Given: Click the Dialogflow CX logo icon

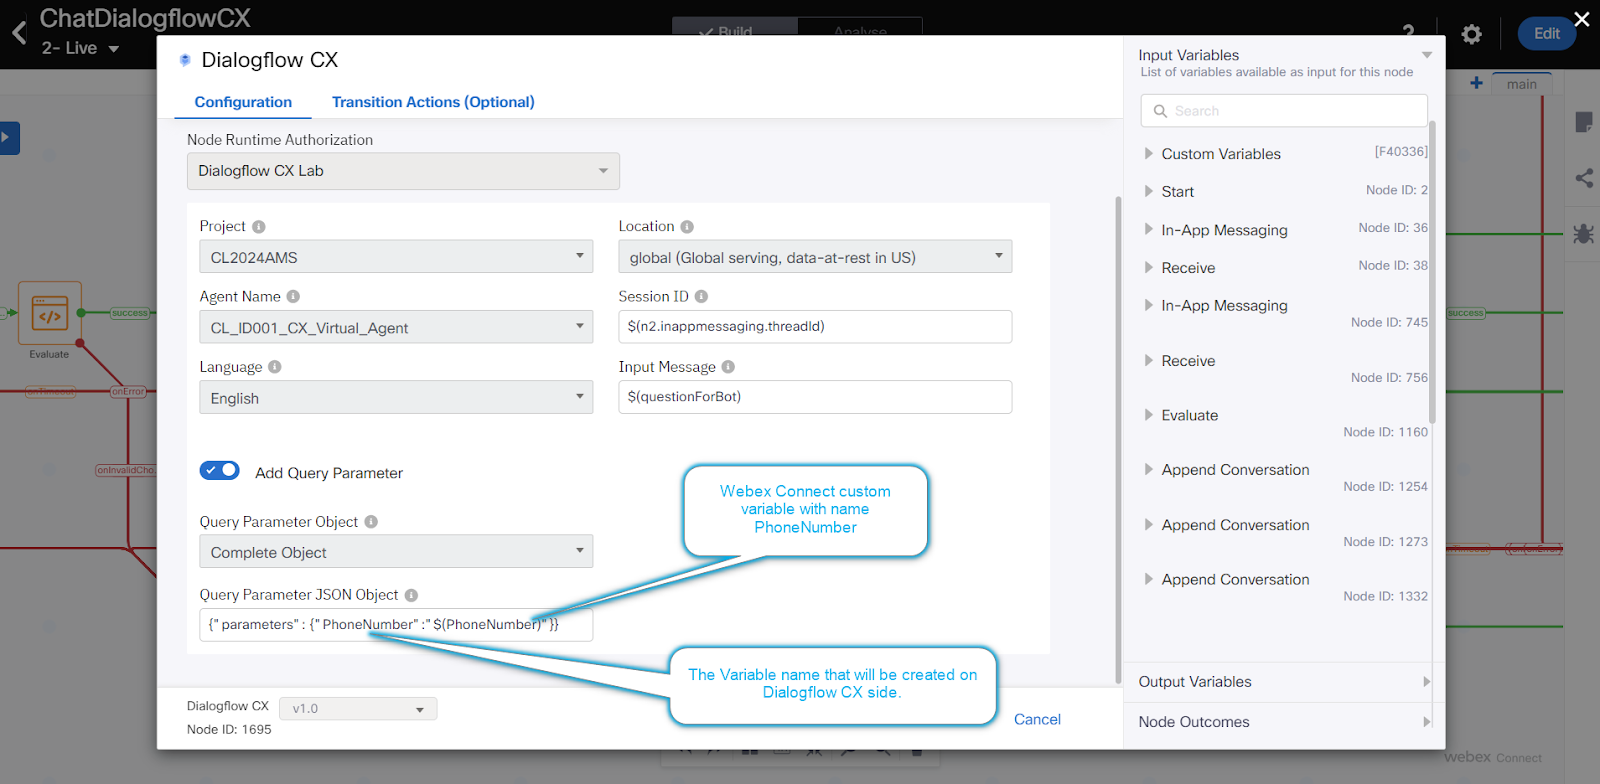Looking at the screenshot, I should (x=185, y=60).
